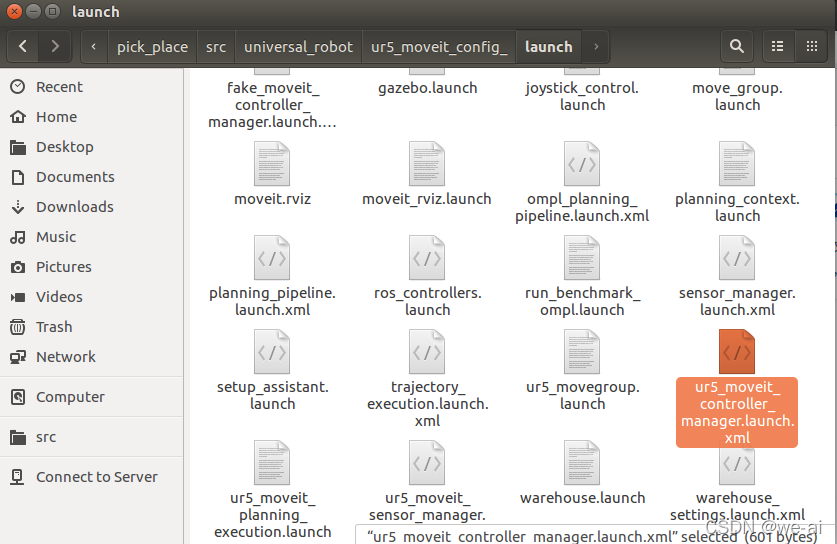Select warehouse_settings.launch.xml file icon
The height and width of the screenshot is (544, 837).
(737, 466)
